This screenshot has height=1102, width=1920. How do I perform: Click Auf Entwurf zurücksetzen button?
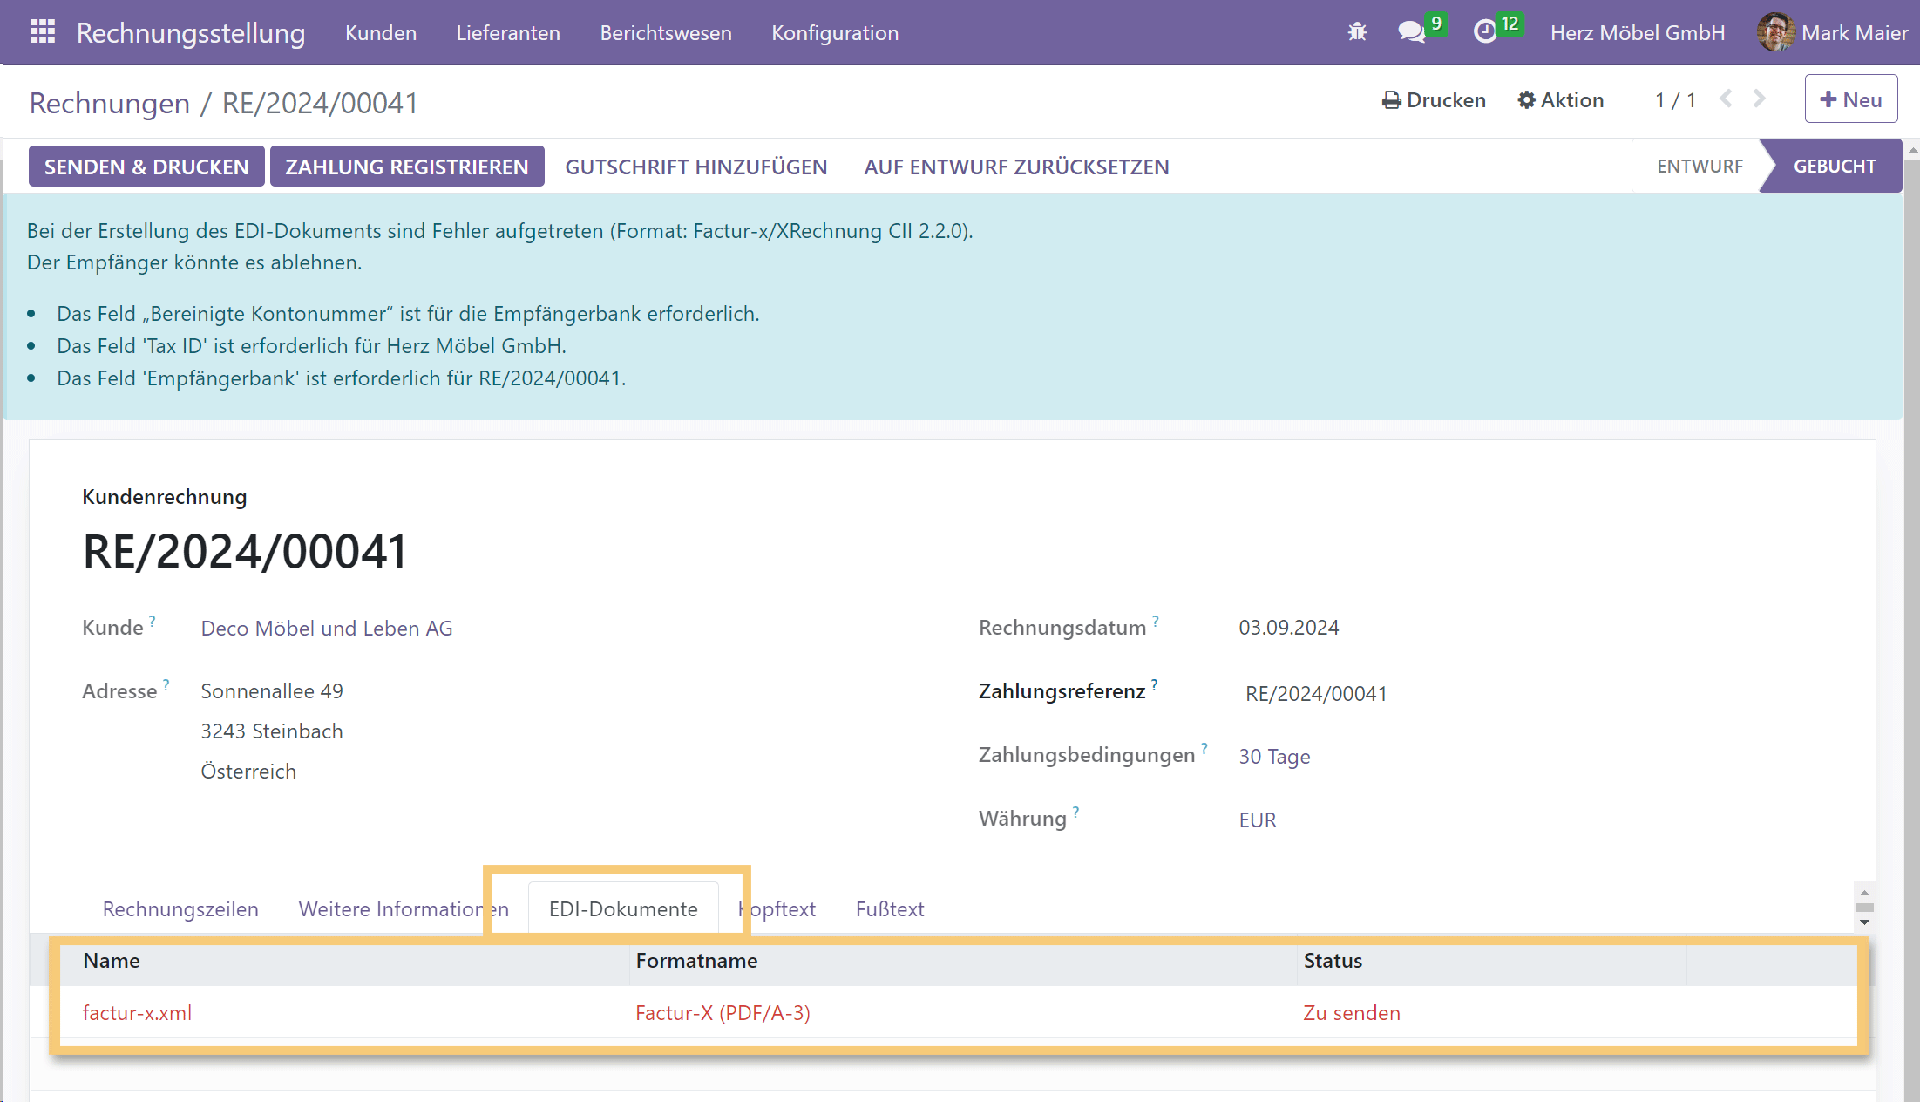coord(1016,167)
